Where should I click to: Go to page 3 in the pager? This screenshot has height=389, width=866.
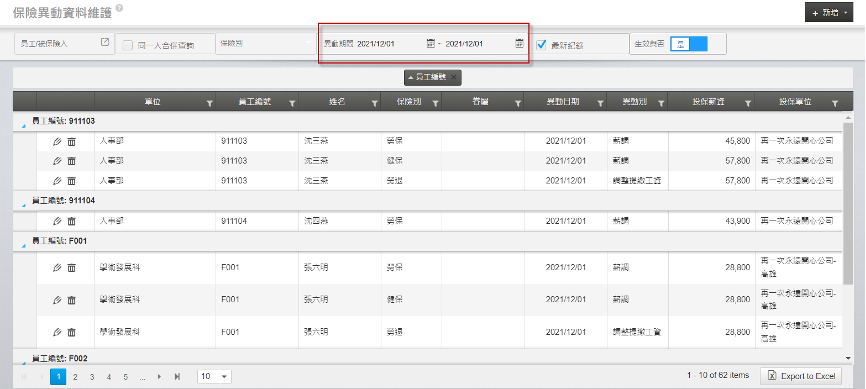(x=92, y=377)
